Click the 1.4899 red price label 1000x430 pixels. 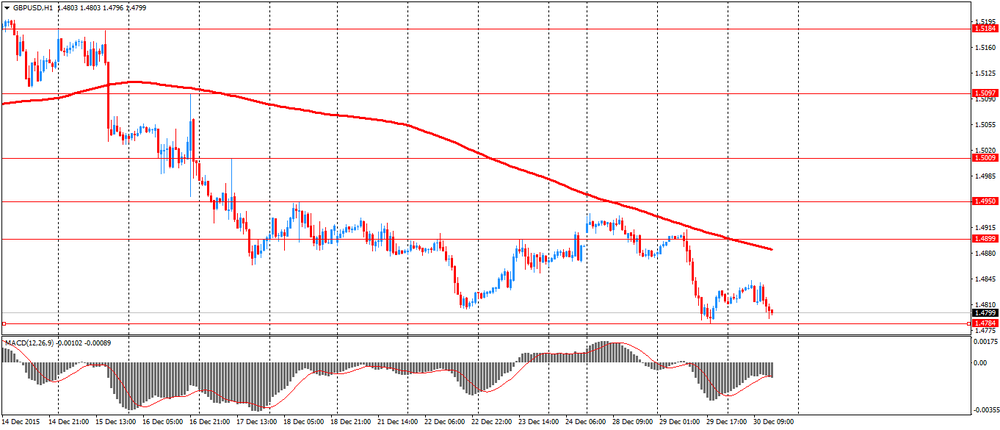pos(983,239)
